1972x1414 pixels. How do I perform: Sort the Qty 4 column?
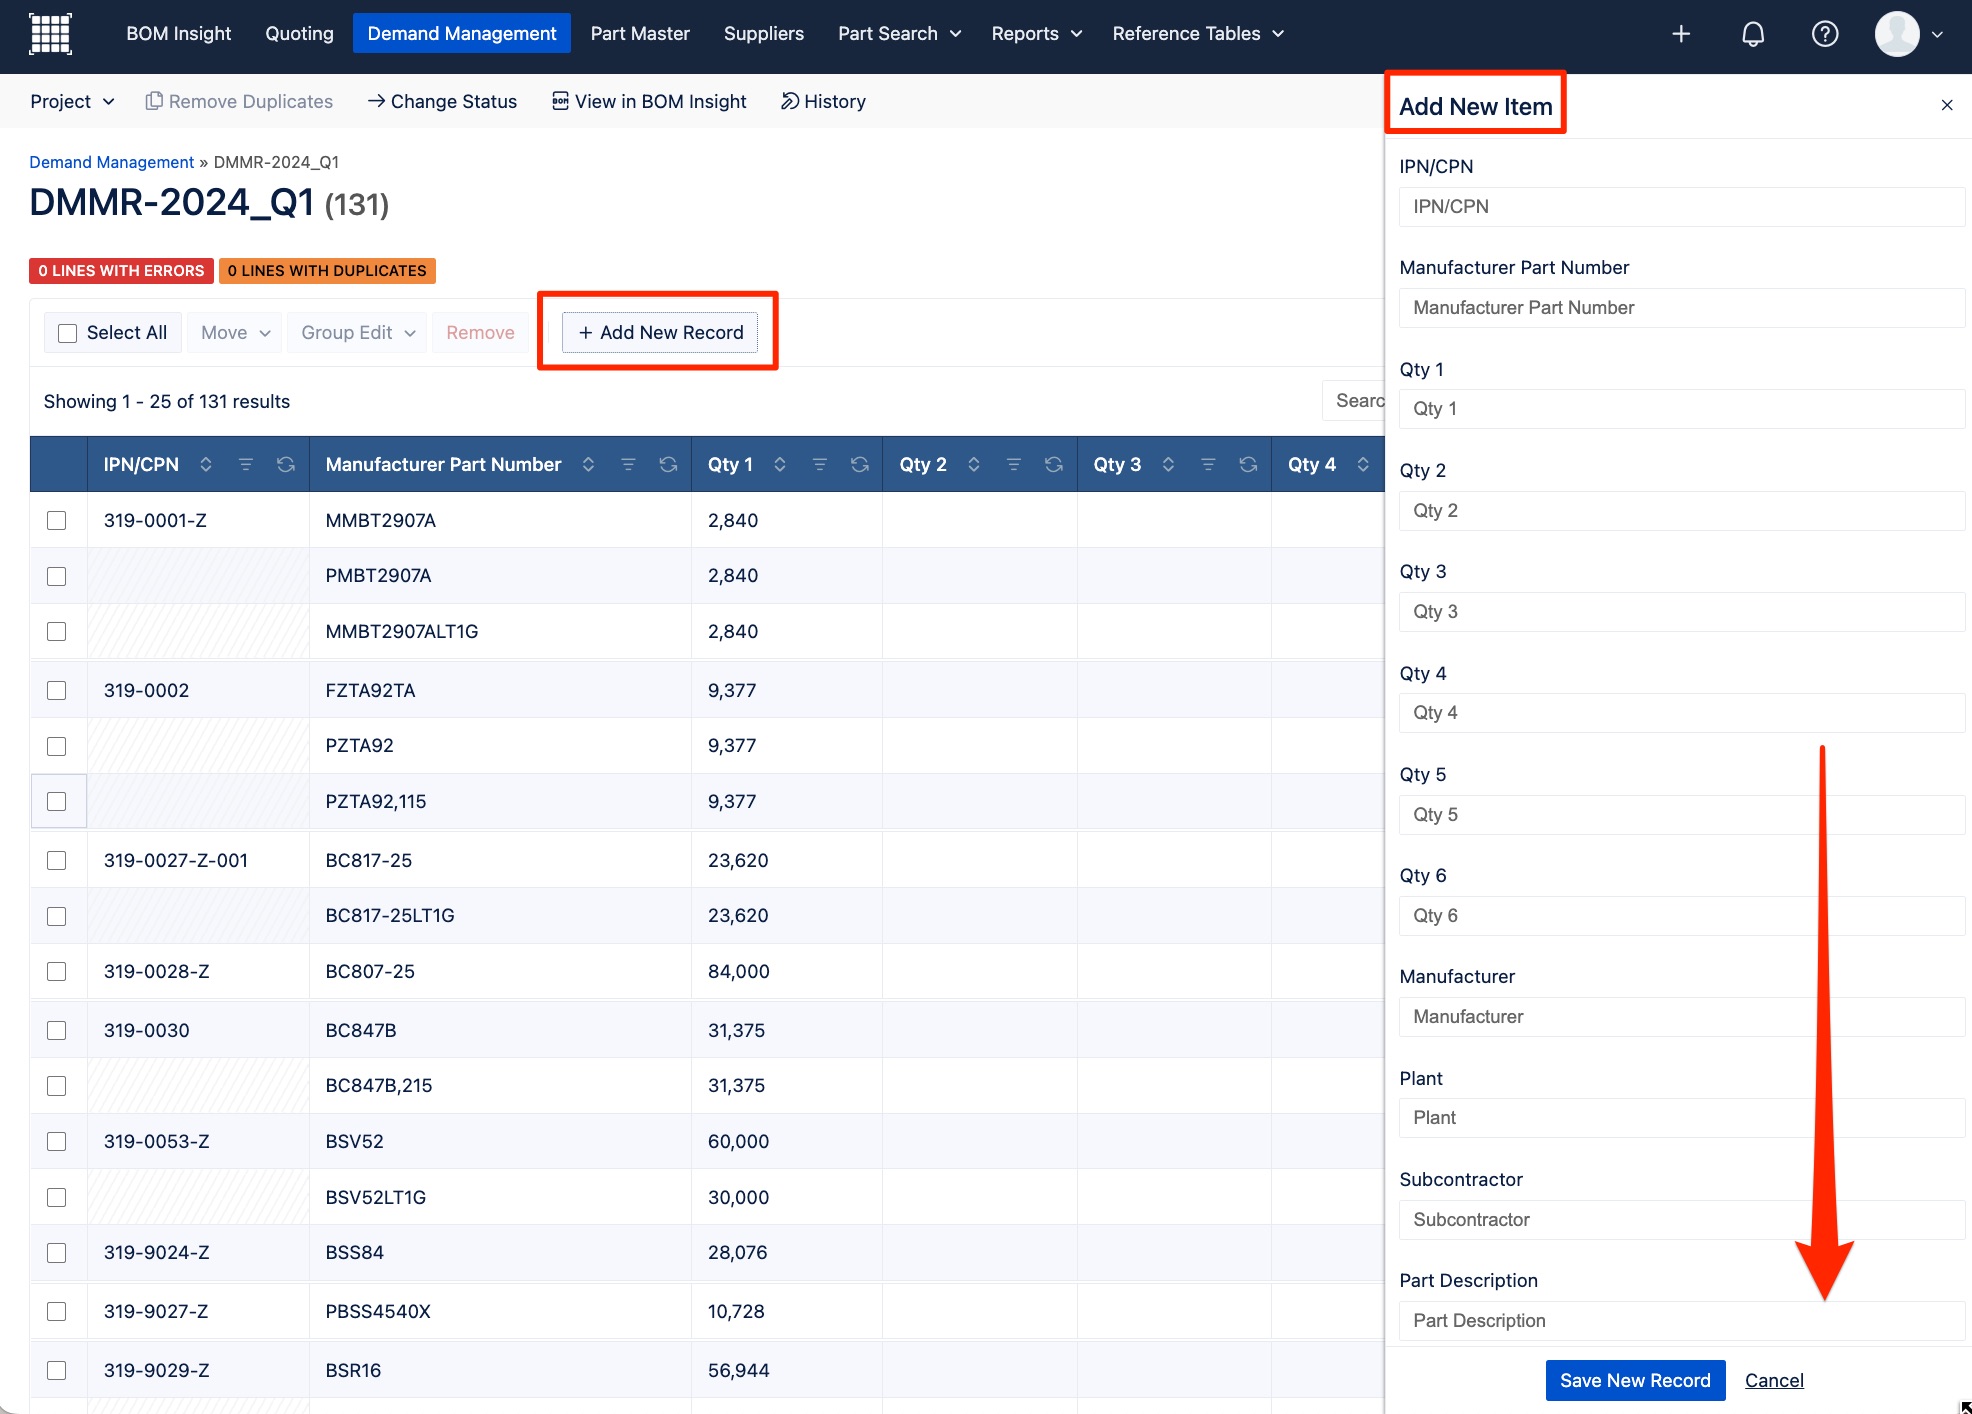[1363, 464]
